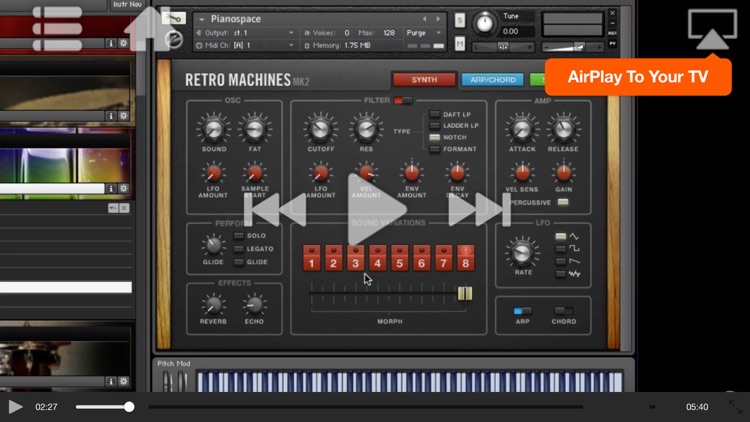
Task: Enable GLIDE toggle switch
Action: tap(238, 262)
